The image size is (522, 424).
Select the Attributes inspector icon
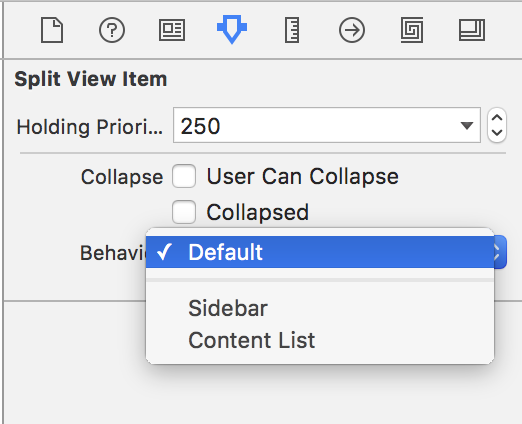click(x=232, y=29)
